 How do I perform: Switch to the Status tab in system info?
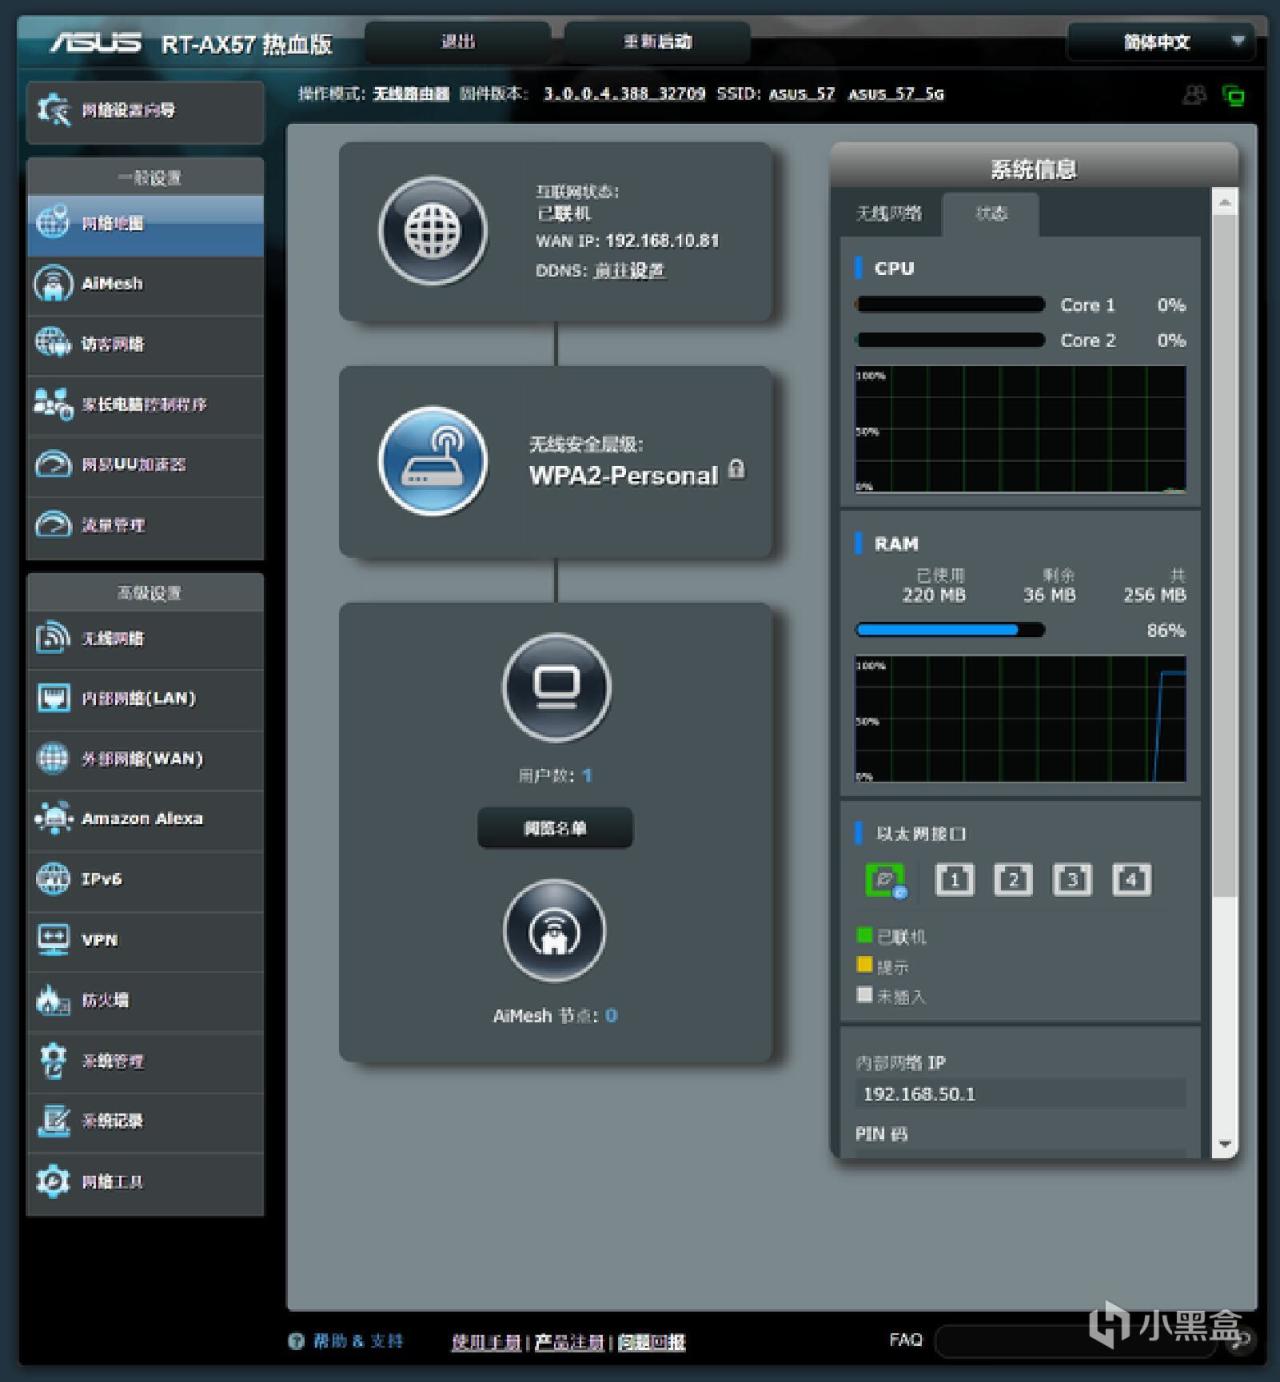[x=991, y=214]
